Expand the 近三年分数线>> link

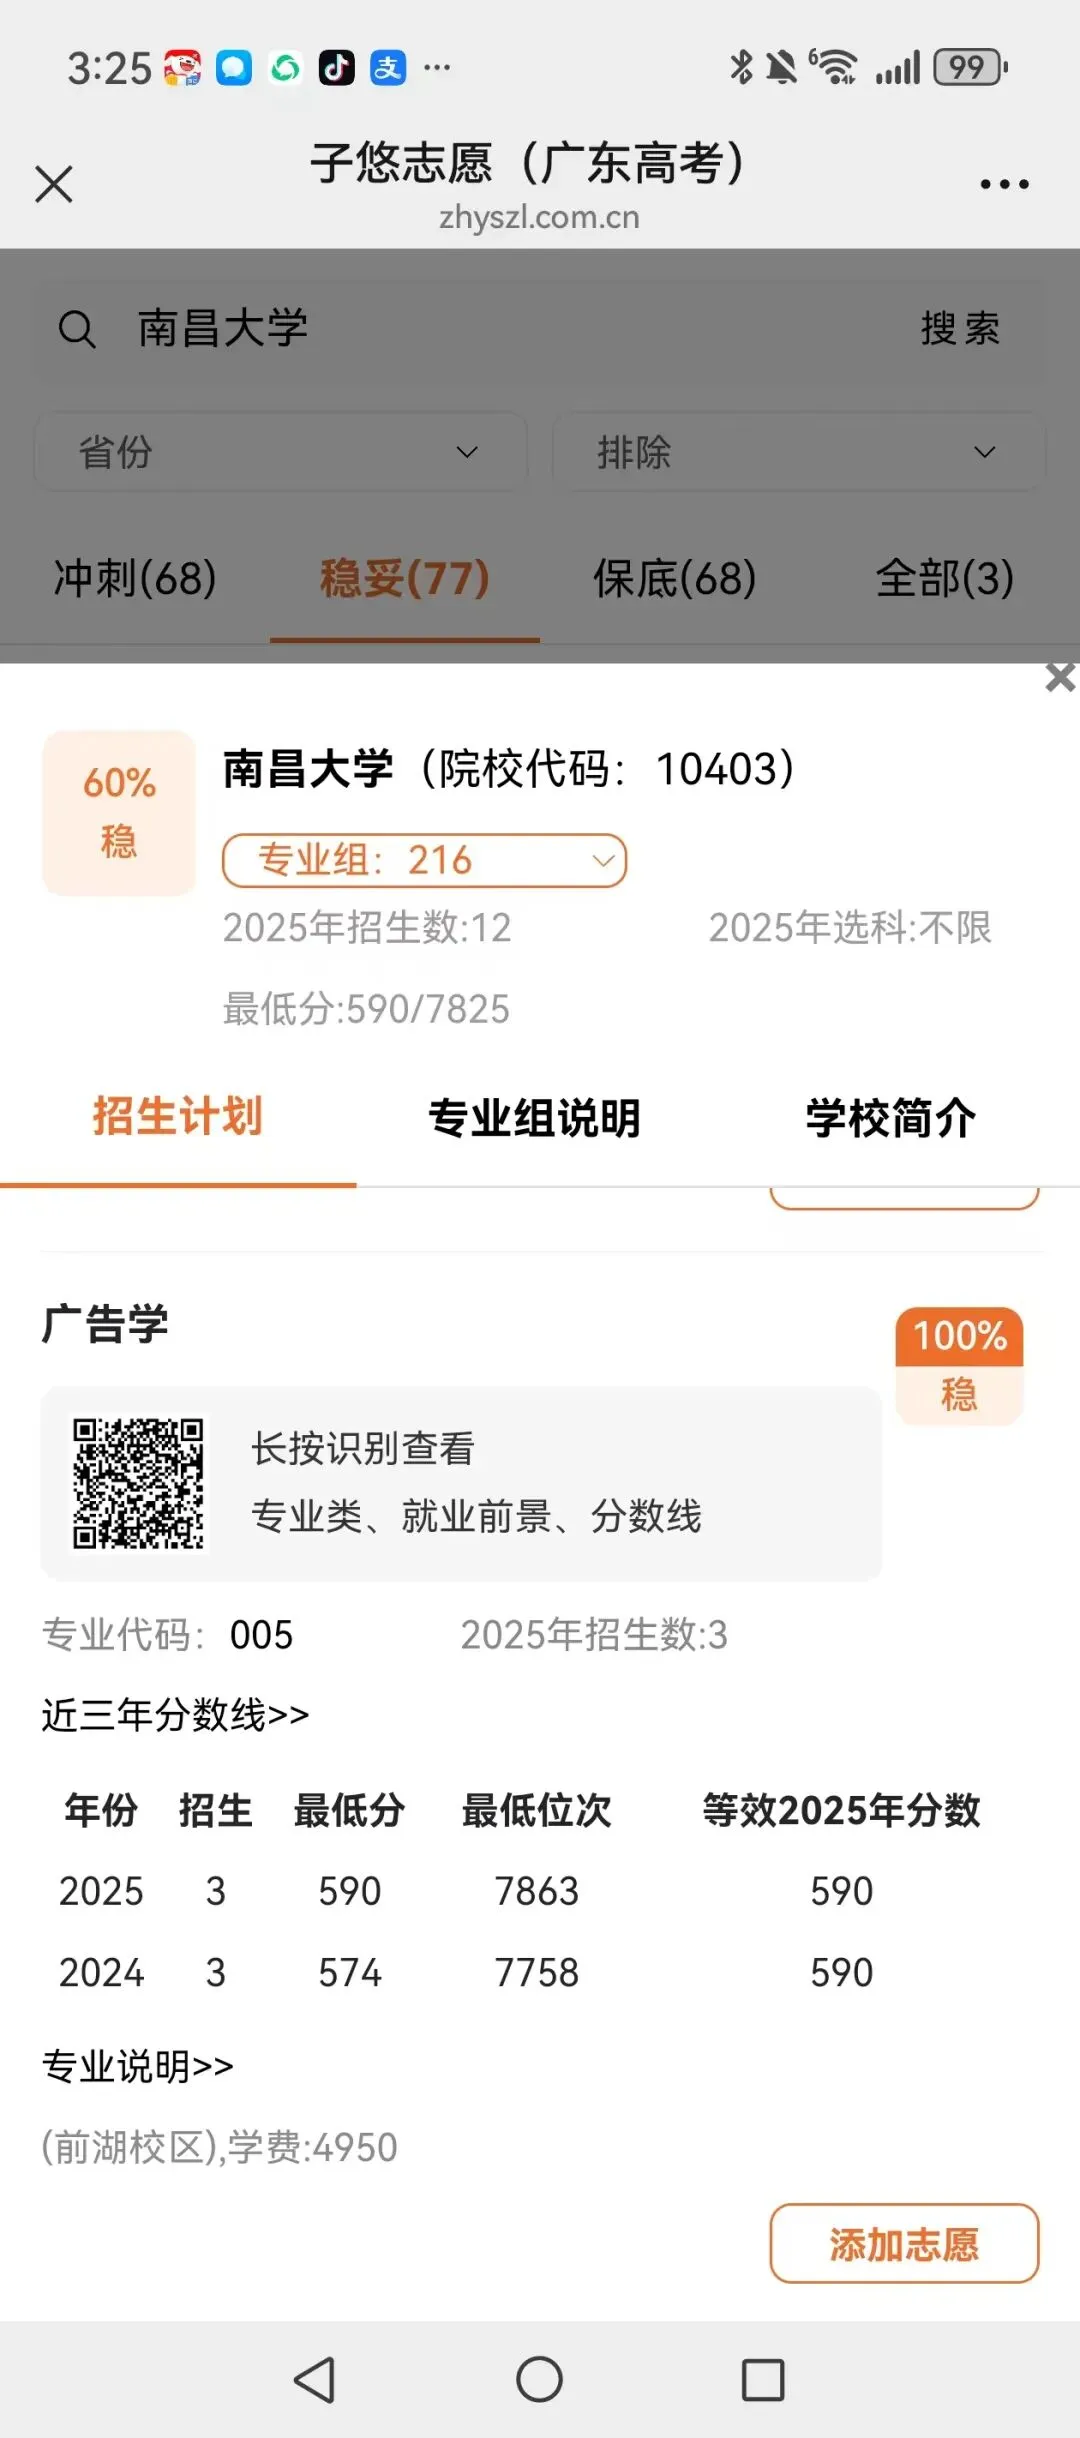pos(175,1714)
